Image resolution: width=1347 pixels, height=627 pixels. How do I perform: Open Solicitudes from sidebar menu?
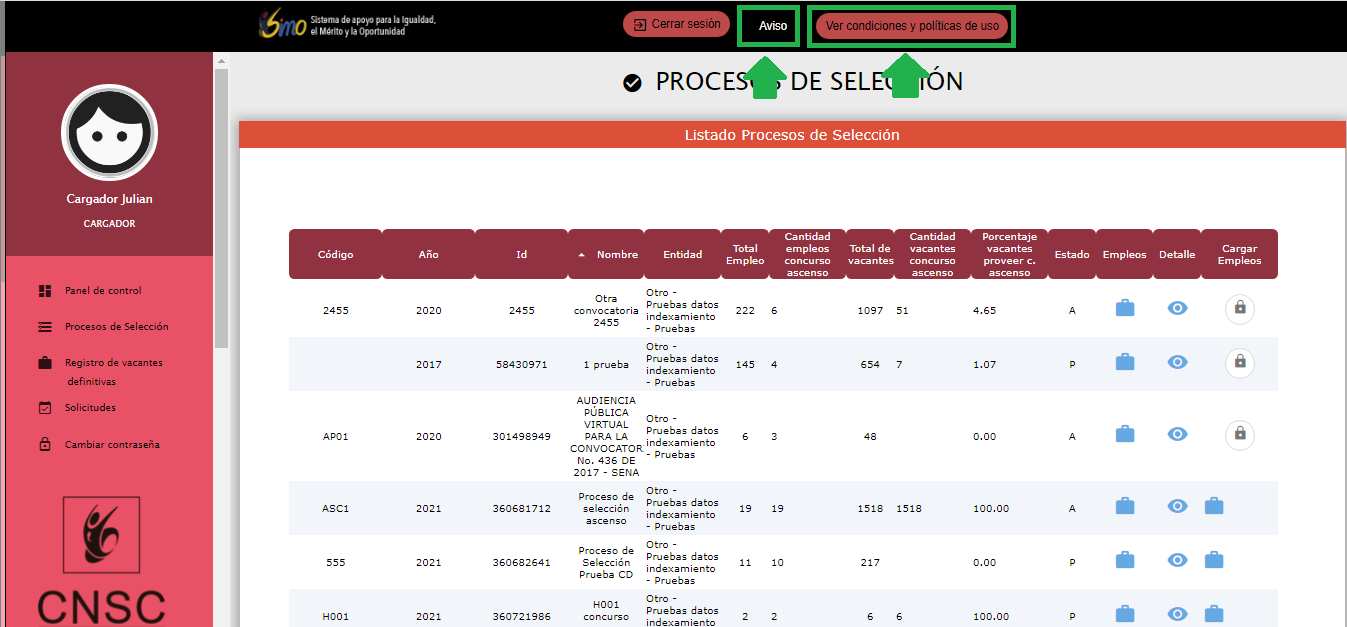pyautogui.click(x=90, y=408)
